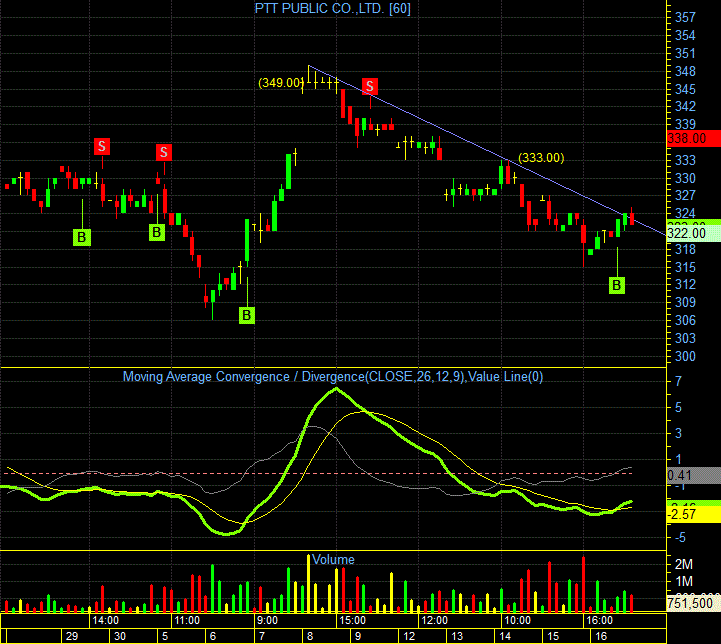Click date 8 on the date axis
The image size is (721, 644).
310,636
